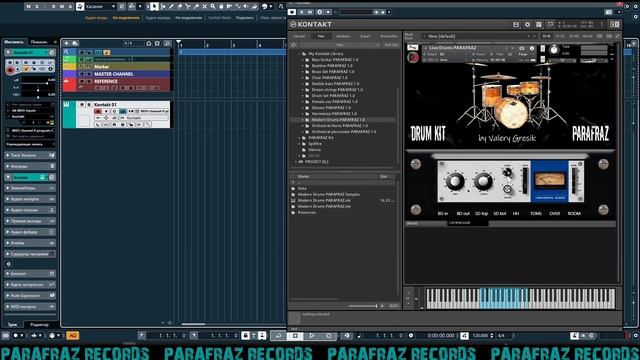Click the Kontakt save floppy-disk icon

[x=516, y=25]
